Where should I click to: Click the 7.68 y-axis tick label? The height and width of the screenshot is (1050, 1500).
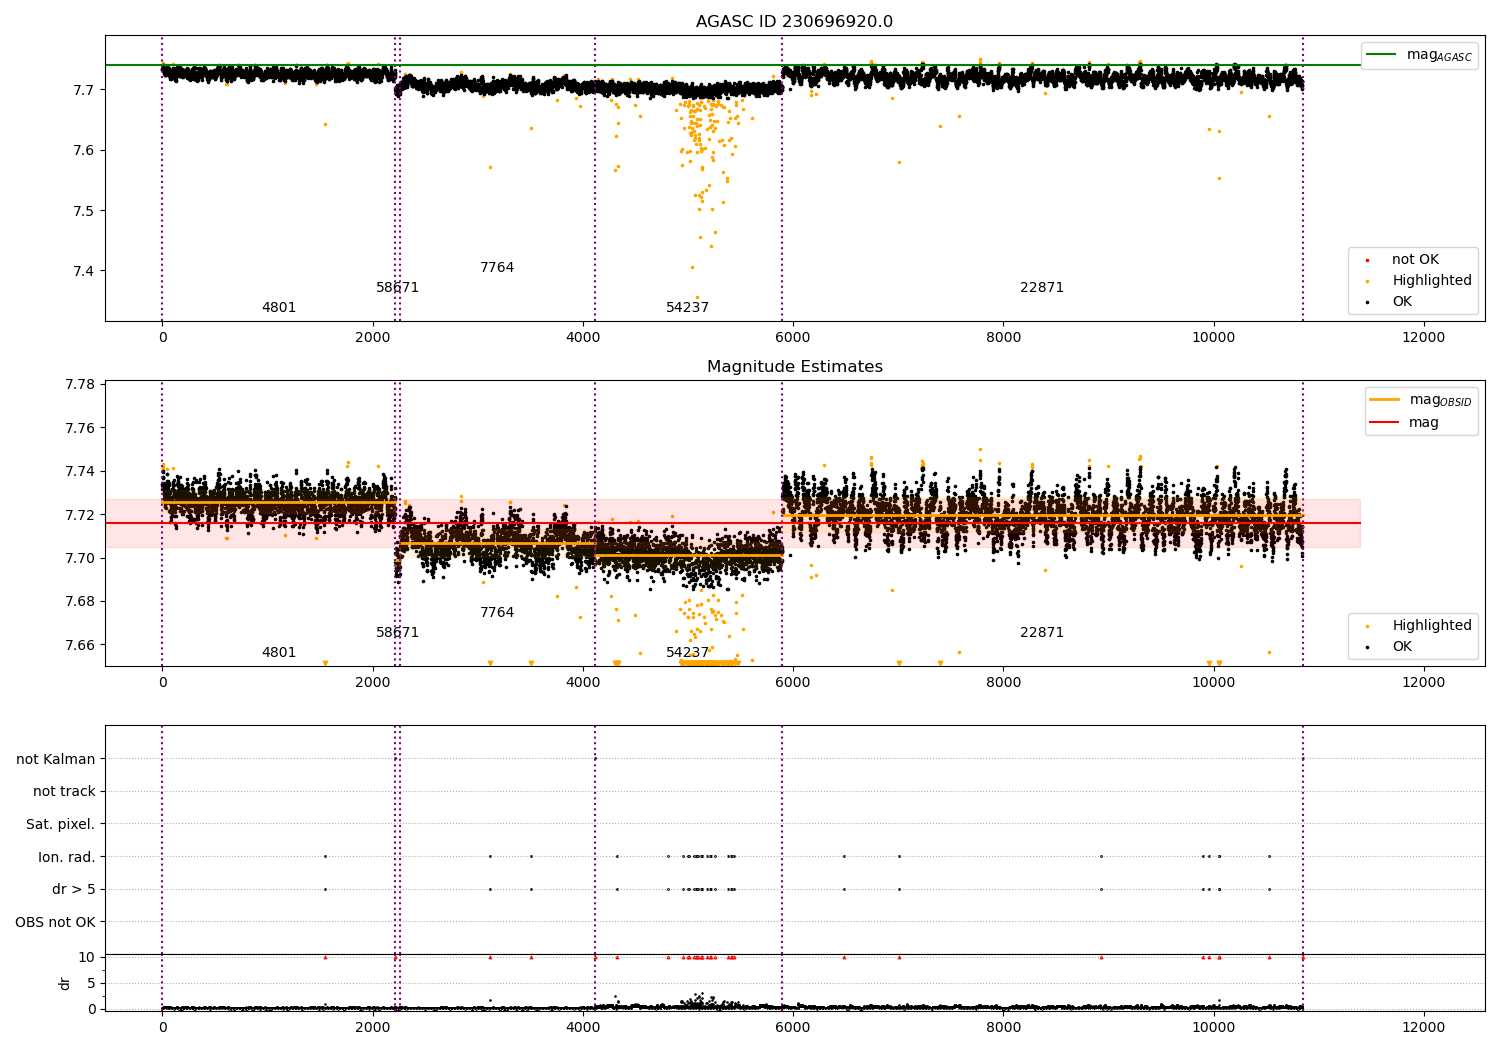point(79,602)
